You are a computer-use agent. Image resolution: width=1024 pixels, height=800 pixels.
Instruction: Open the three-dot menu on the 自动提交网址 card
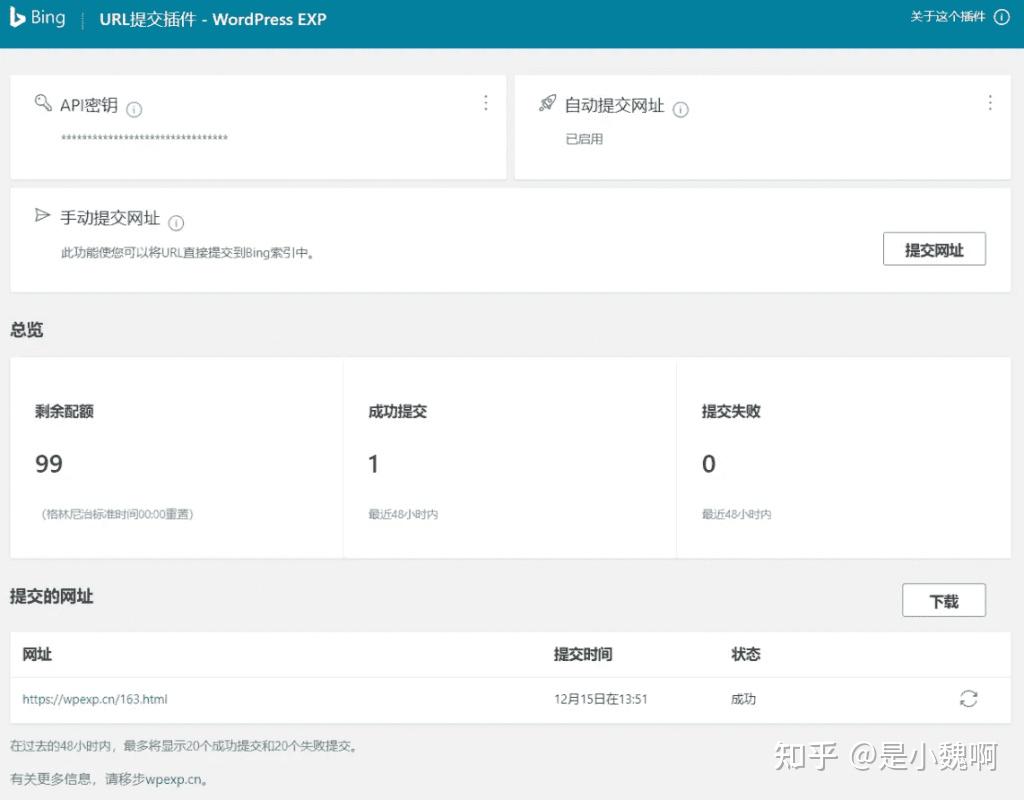(990, 103)
